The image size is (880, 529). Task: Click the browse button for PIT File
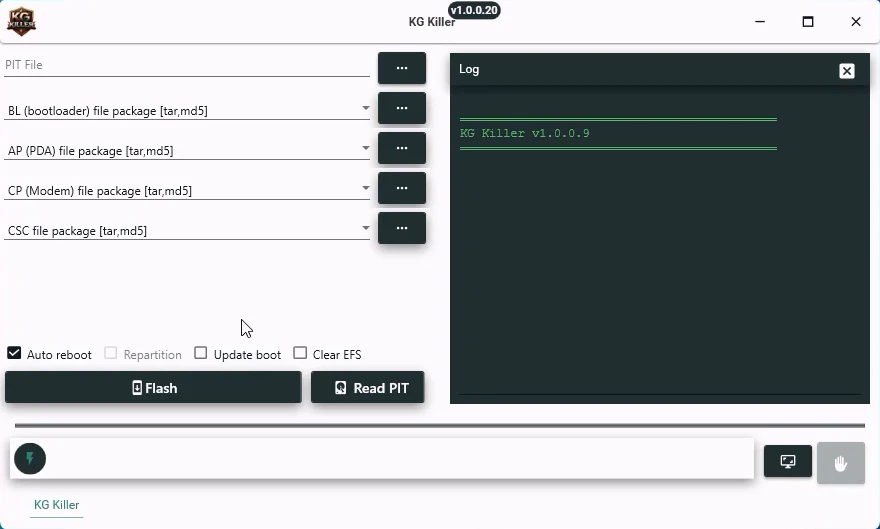401,68
